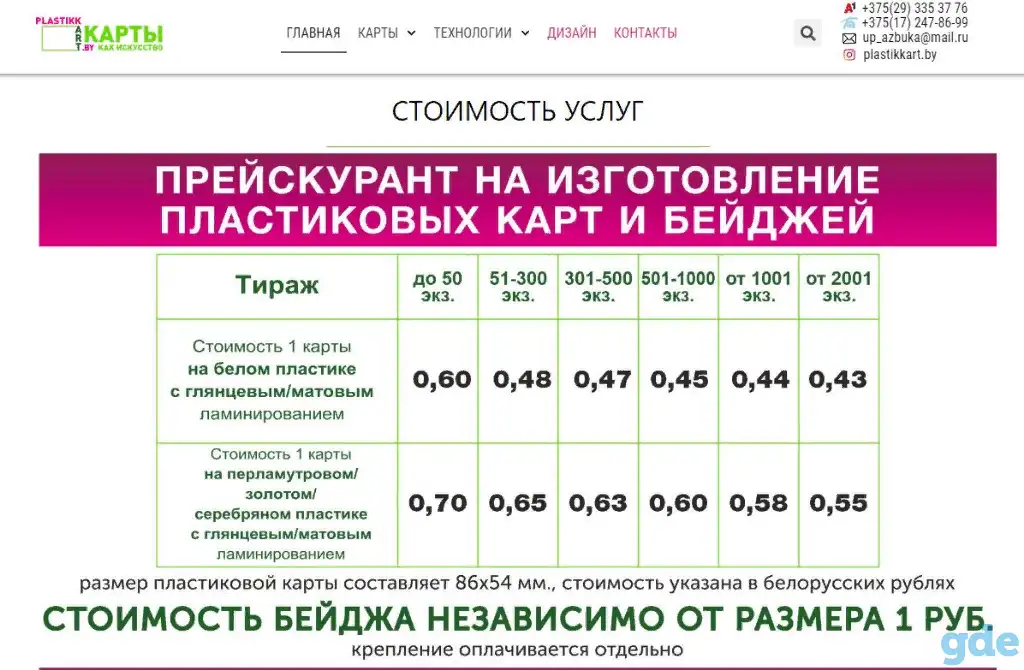Click the price 0,44
The height and width of the screenshot is (670, 1024).
(x=760, y=379)
